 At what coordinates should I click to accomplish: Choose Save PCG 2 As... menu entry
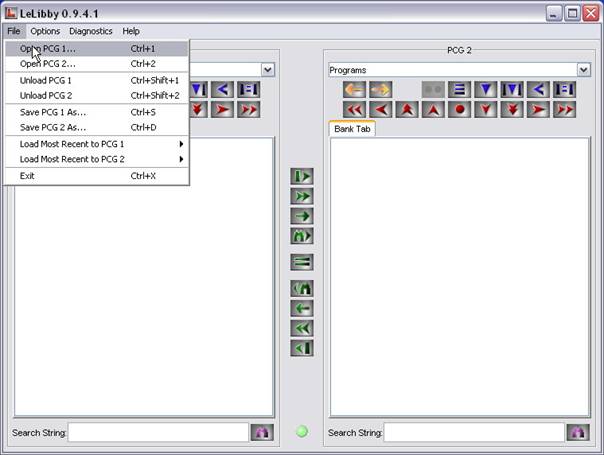96,127
